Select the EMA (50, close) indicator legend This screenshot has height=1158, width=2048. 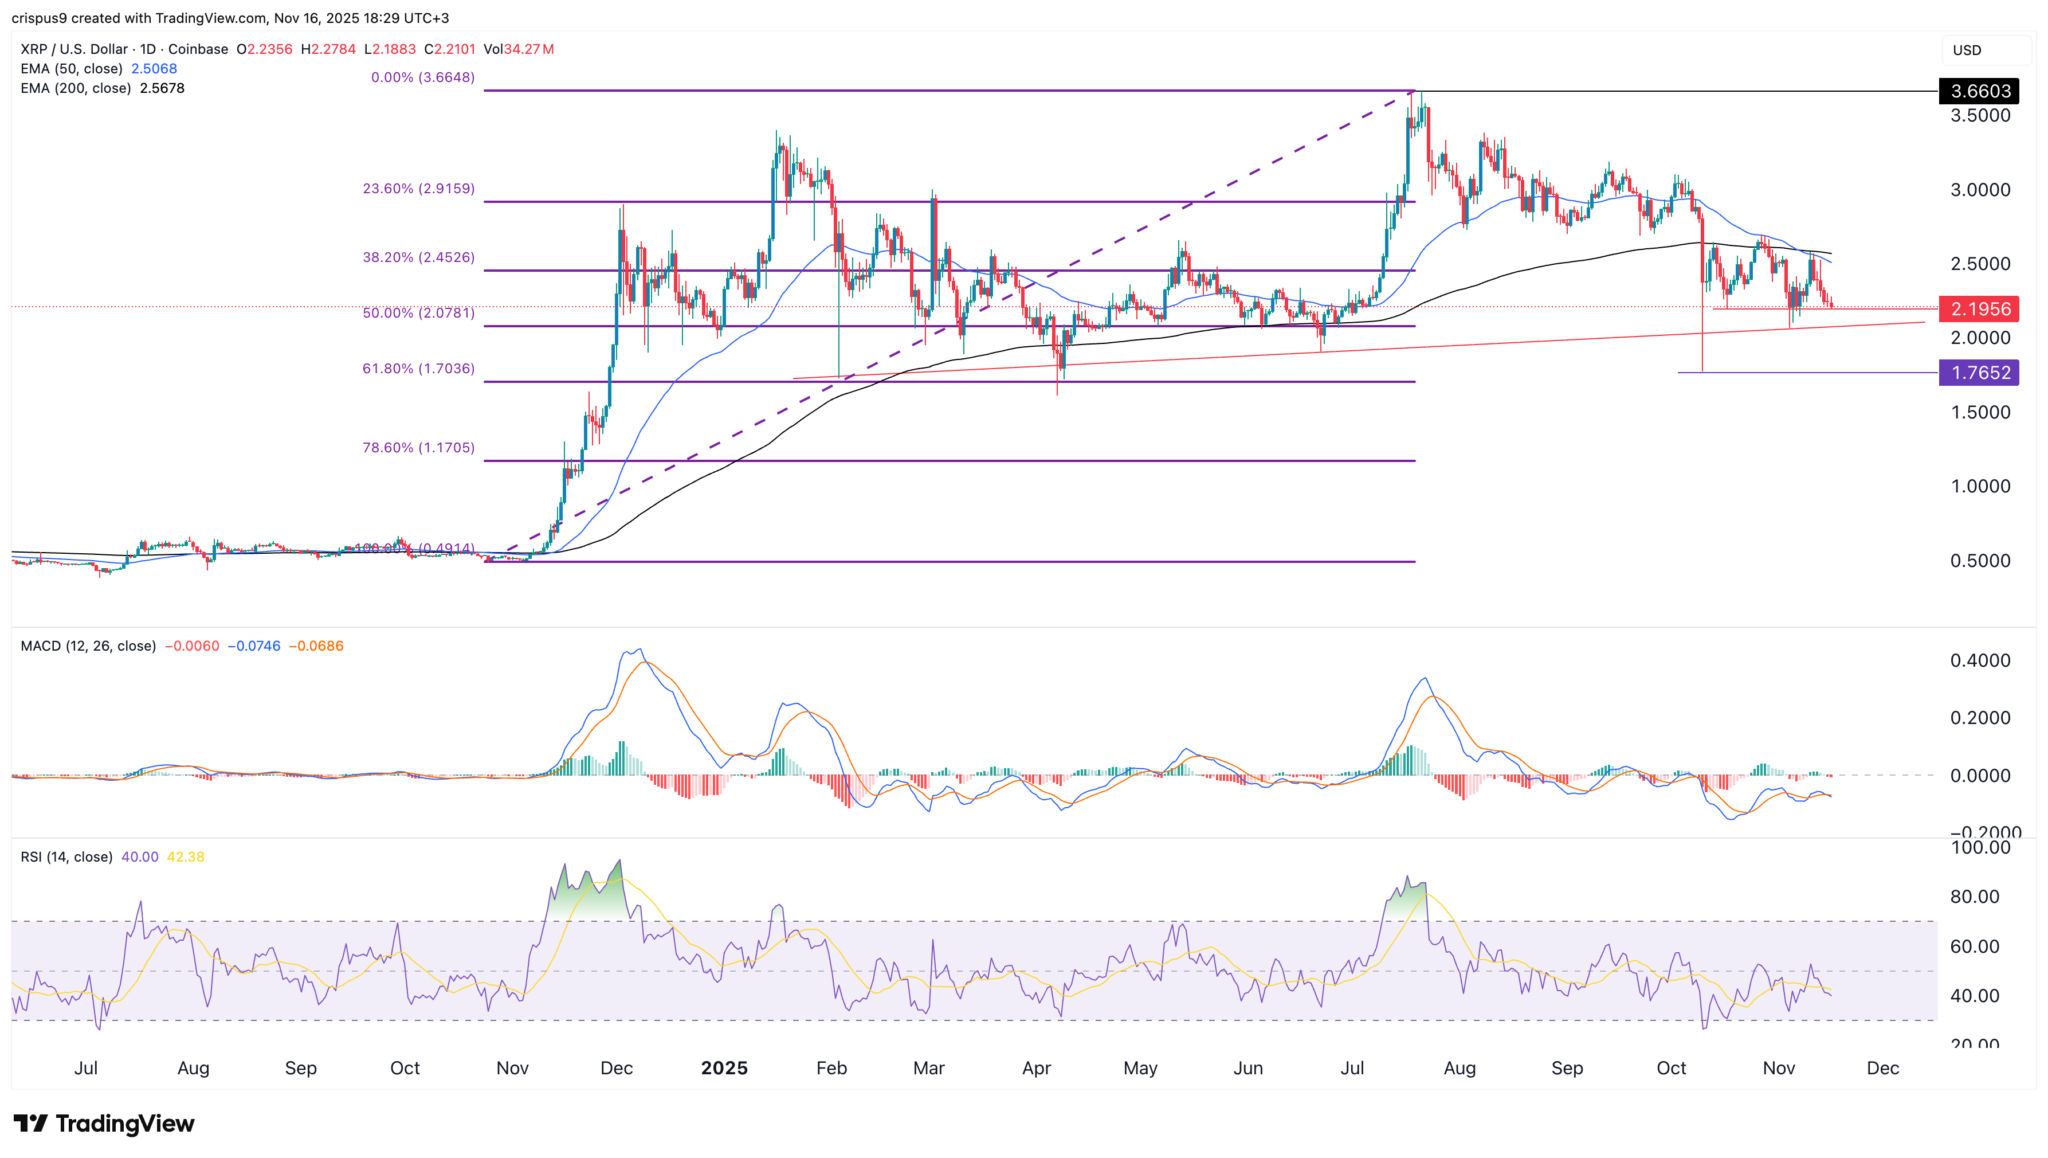pyautogui.click(x=70, y=69)
